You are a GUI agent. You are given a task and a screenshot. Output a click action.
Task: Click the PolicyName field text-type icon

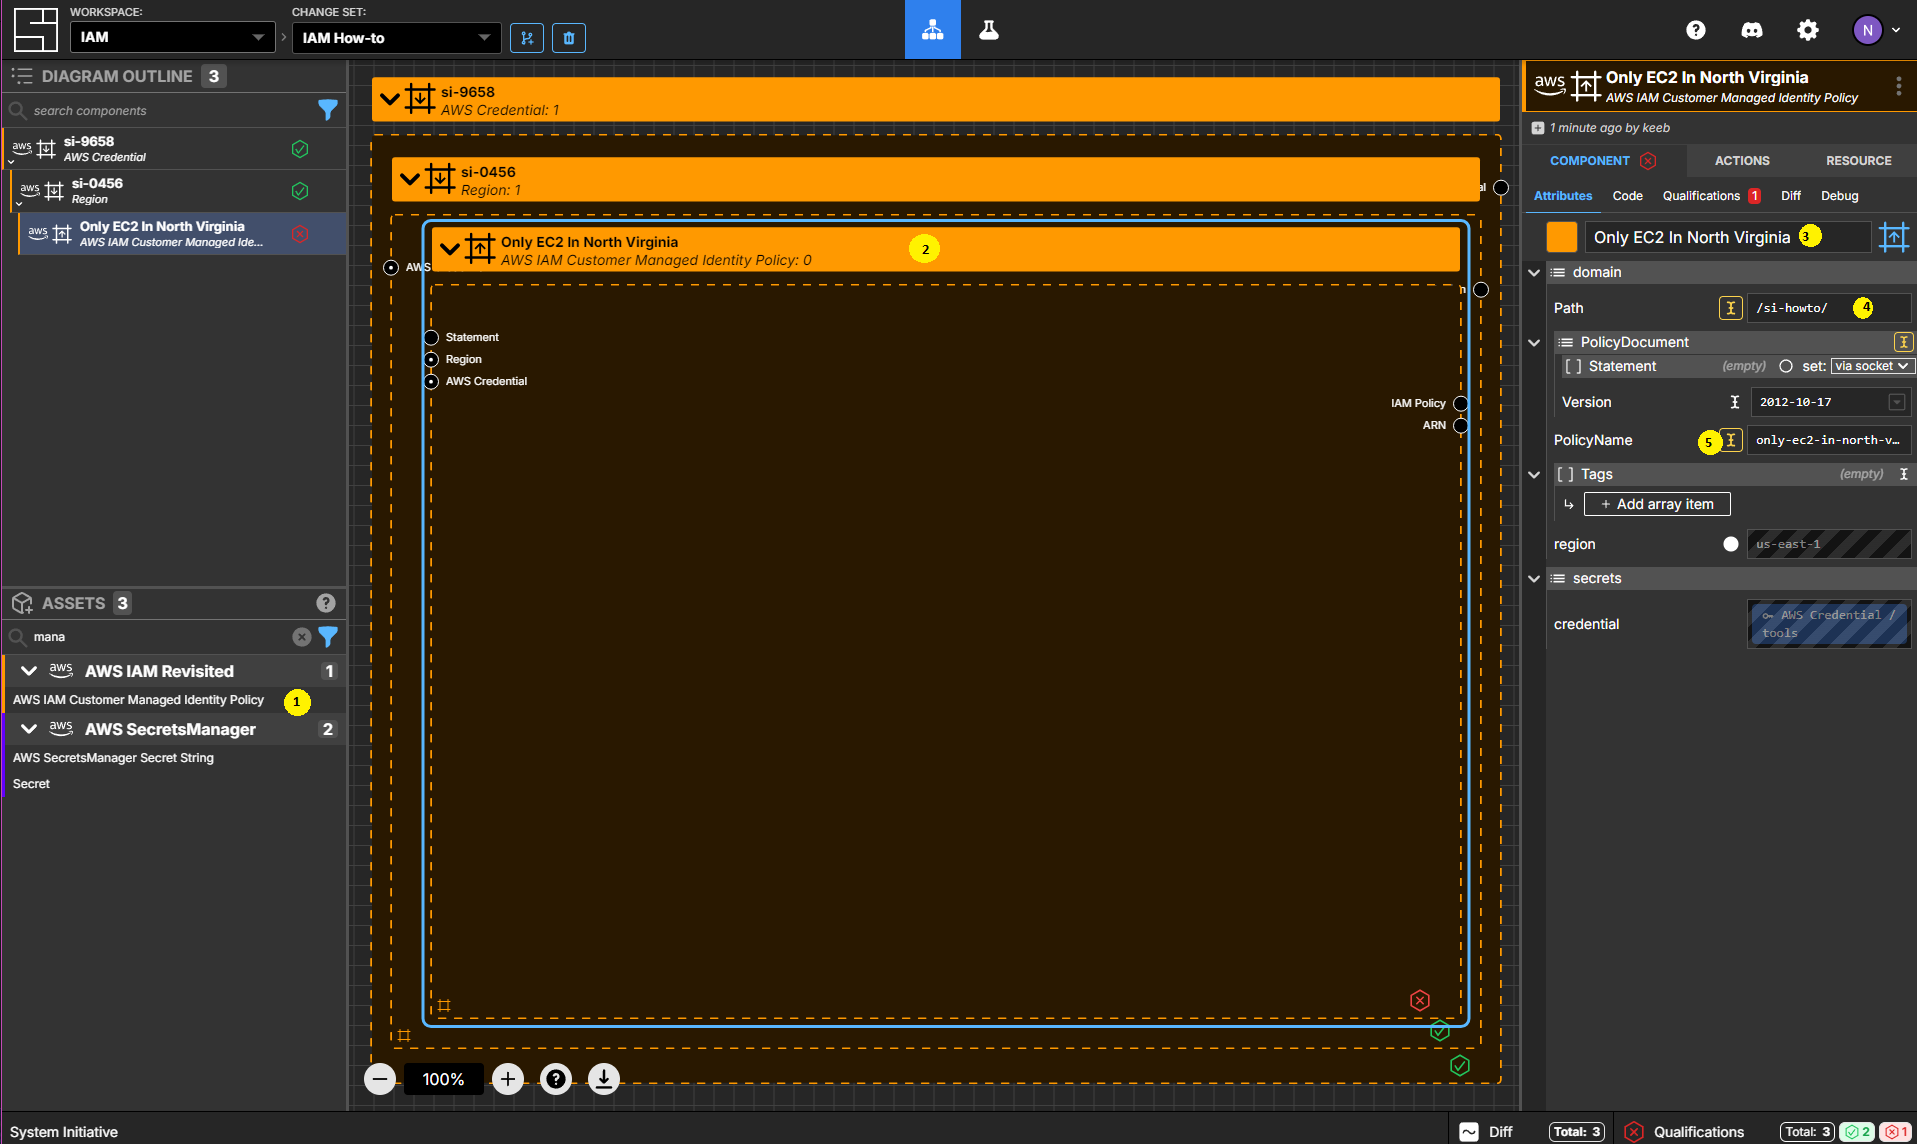1731,440
